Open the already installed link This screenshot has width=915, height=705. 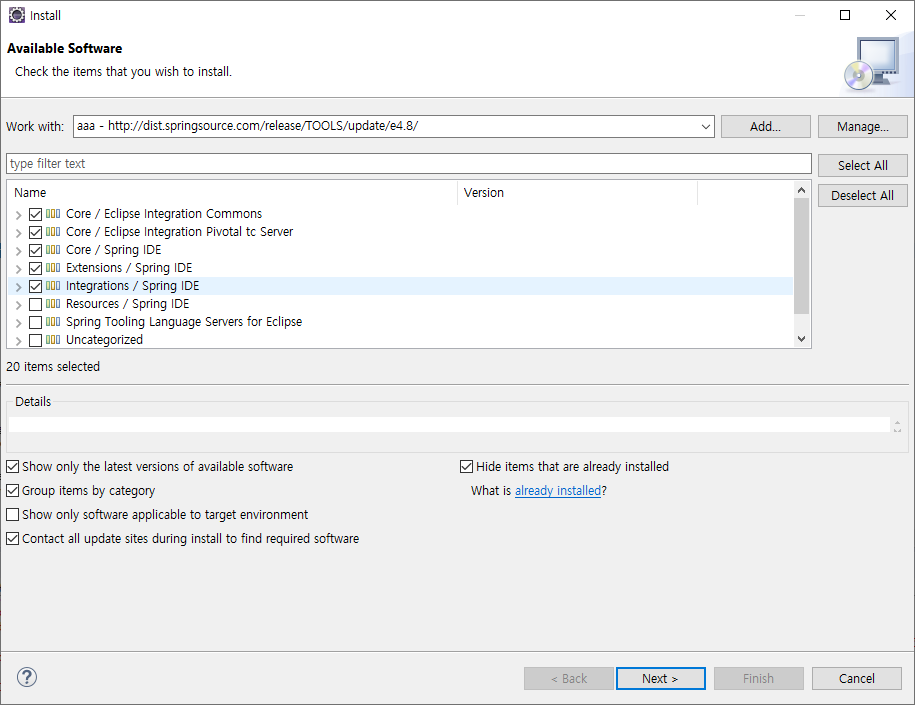tap(558, 491)
